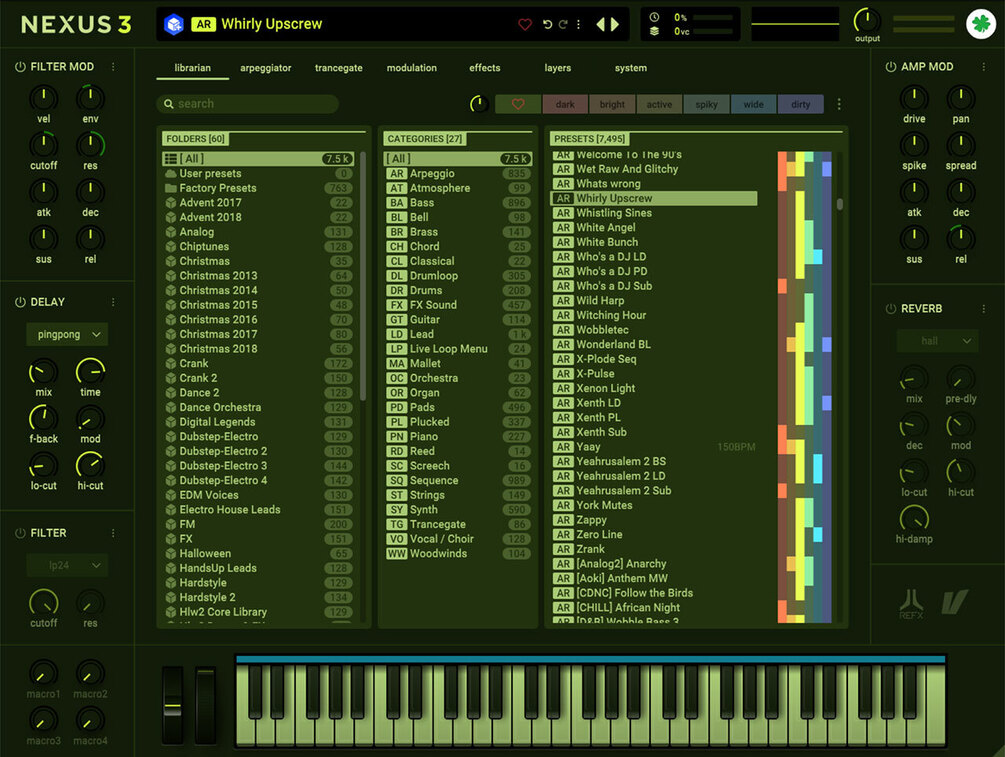The width and height of the screenshot is (1005, 757).
Task: Toggle Delay power button
Action: [x=20, y=302]
